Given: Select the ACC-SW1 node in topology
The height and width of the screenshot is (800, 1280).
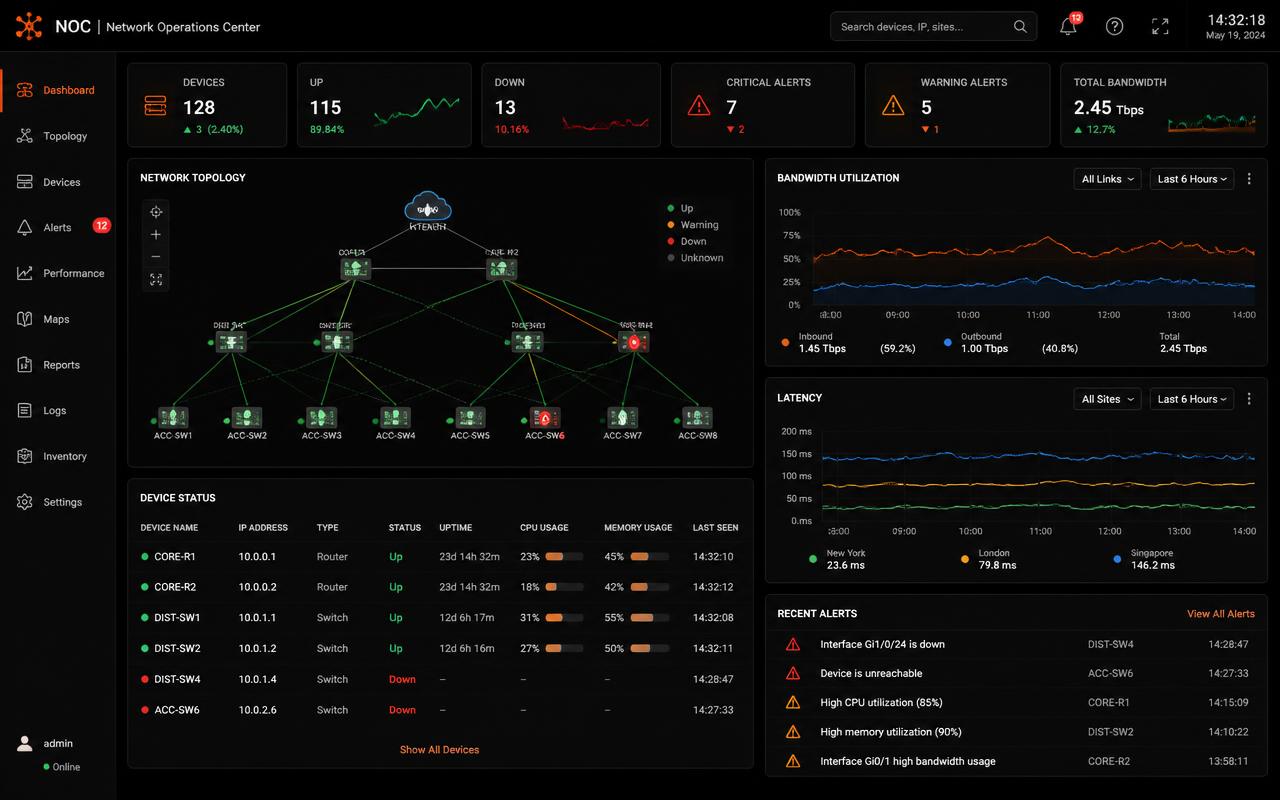Looking at the screenshot, I should pos(173,417).
